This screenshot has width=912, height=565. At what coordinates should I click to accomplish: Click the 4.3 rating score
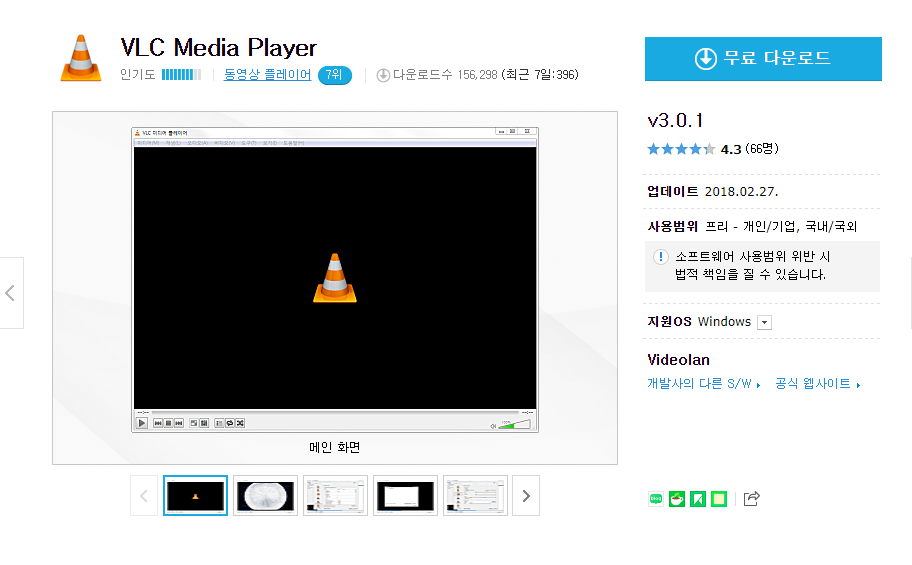(731, 150)
